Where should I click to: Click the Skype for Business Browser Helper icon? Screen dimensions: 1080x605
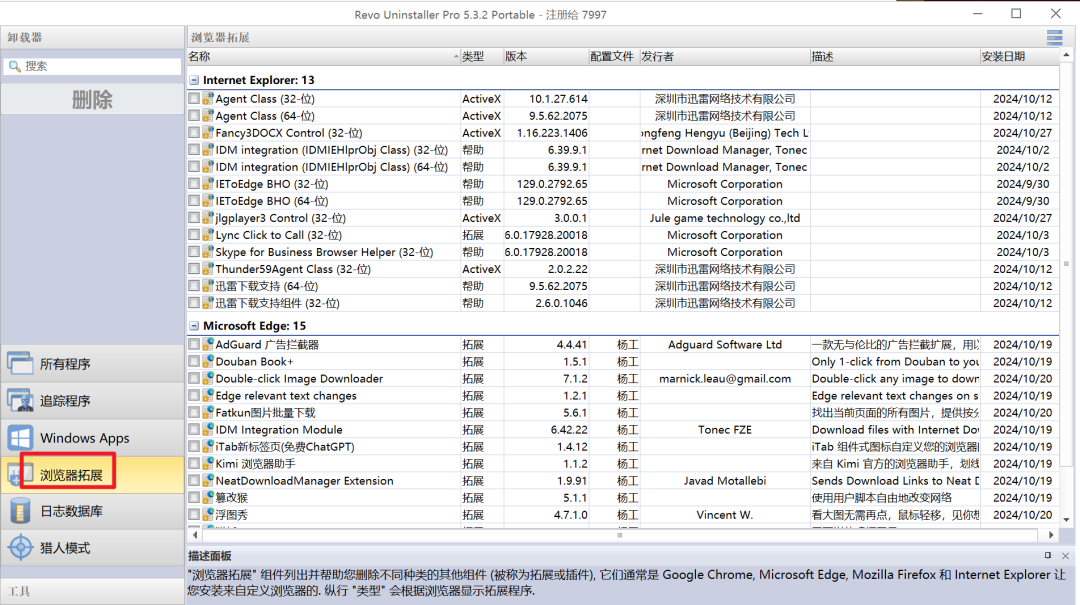(x=208, y=252)
